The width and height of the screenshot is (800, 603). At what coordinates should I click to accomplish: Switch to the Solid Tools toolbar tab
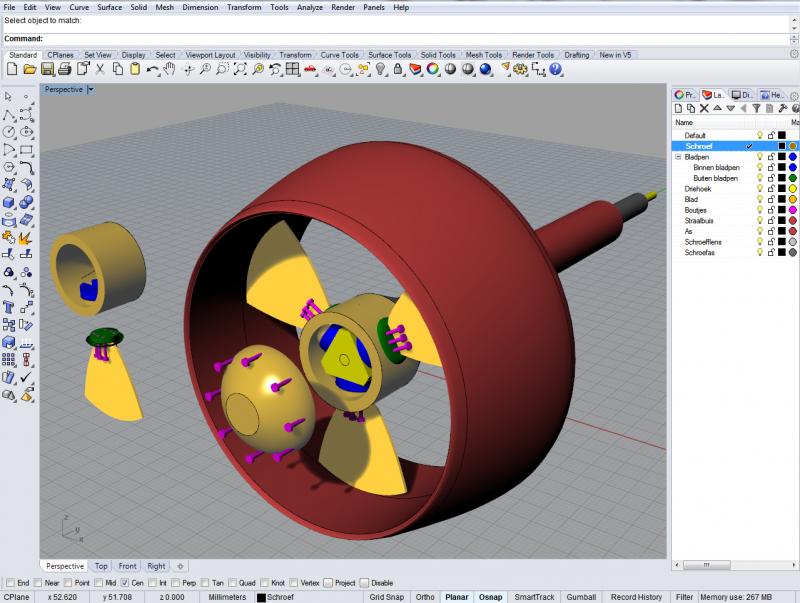point(438,55)
